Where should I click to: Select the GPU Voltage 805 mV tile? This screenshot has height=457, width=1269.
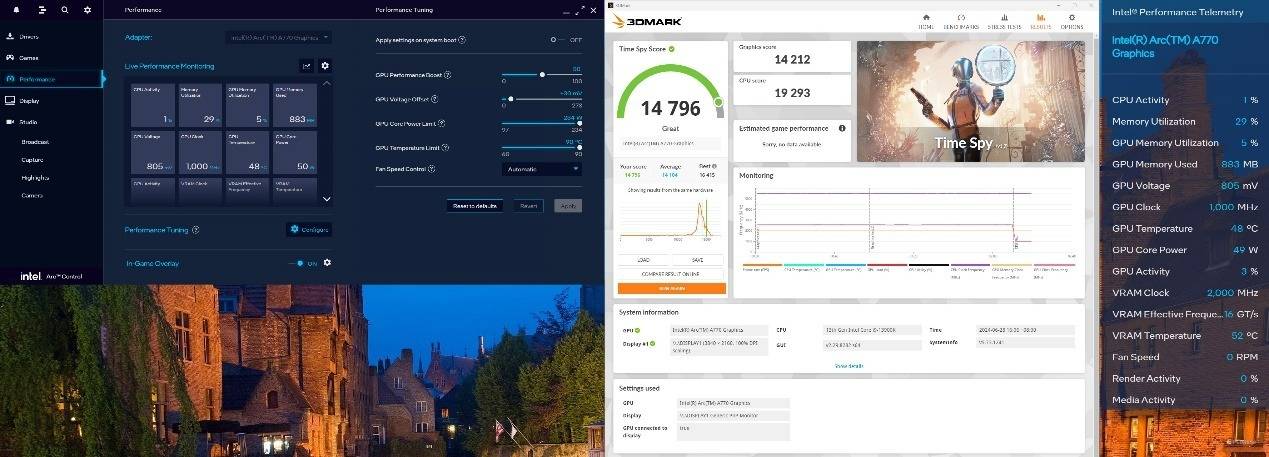pyautogui.click(x=153, y=151)
